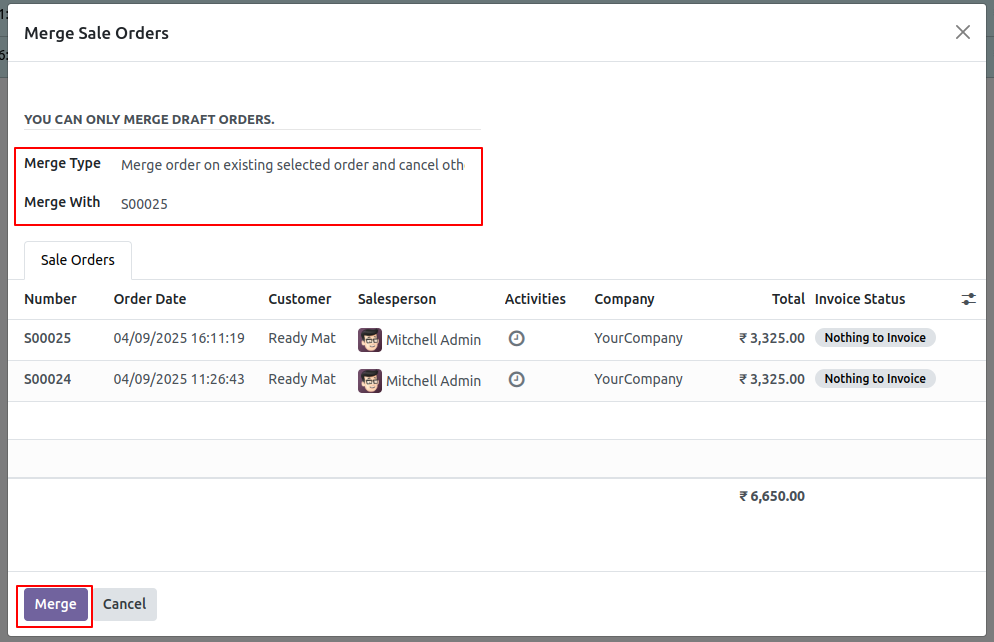994x642 pixels.
Task: Sort by the Number column header
Action: point(50,299)
